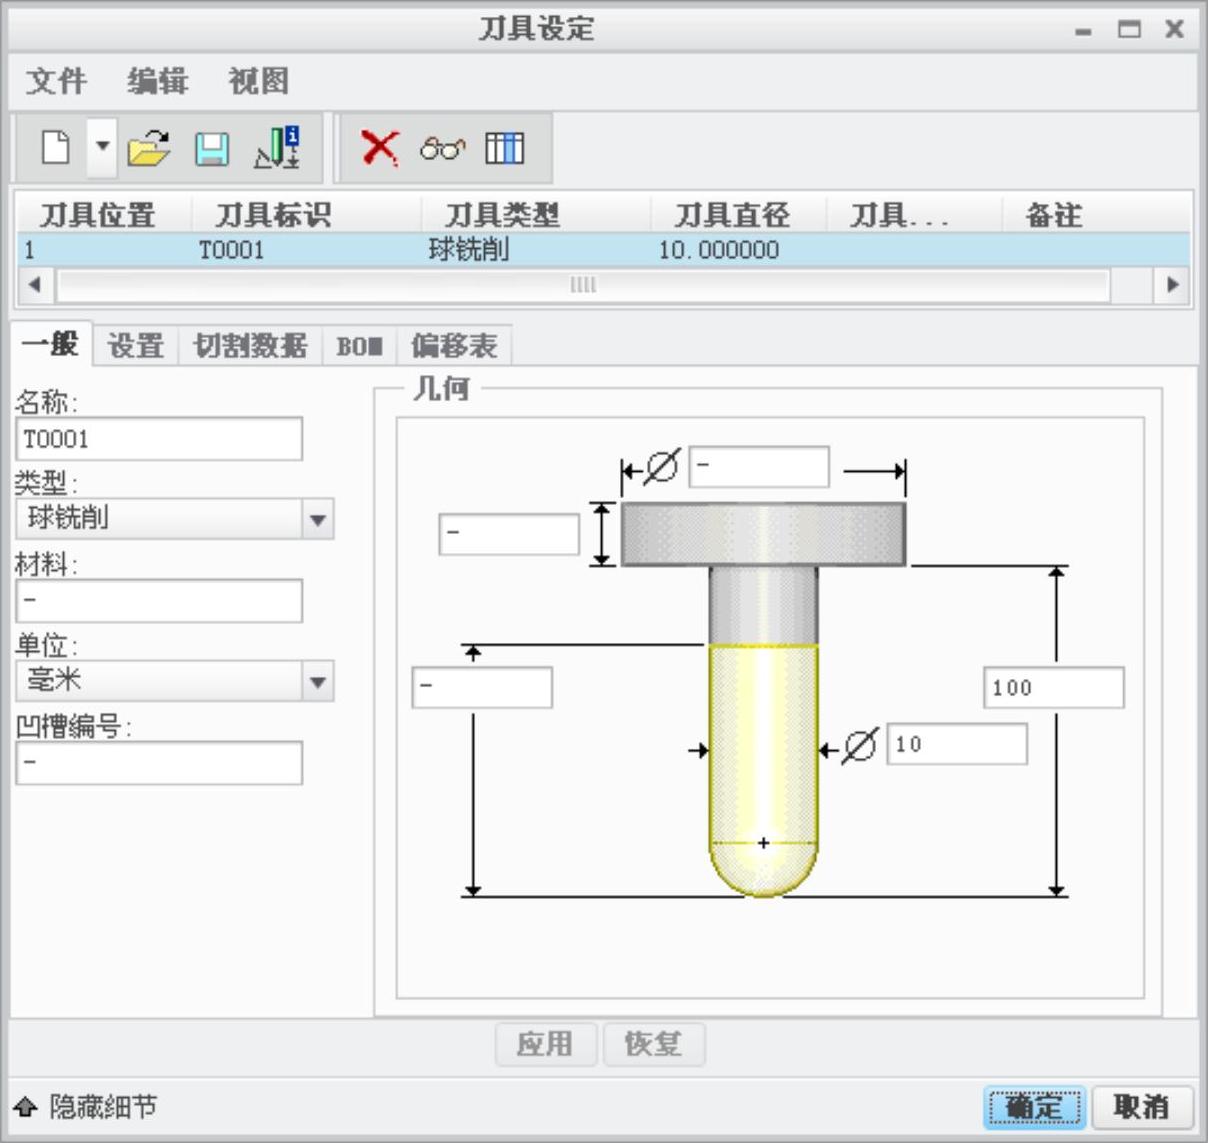The width and height of the screenshot is (1208, 1143).
Task: Click the 恢复 button
Action: tap(654, 1044)
